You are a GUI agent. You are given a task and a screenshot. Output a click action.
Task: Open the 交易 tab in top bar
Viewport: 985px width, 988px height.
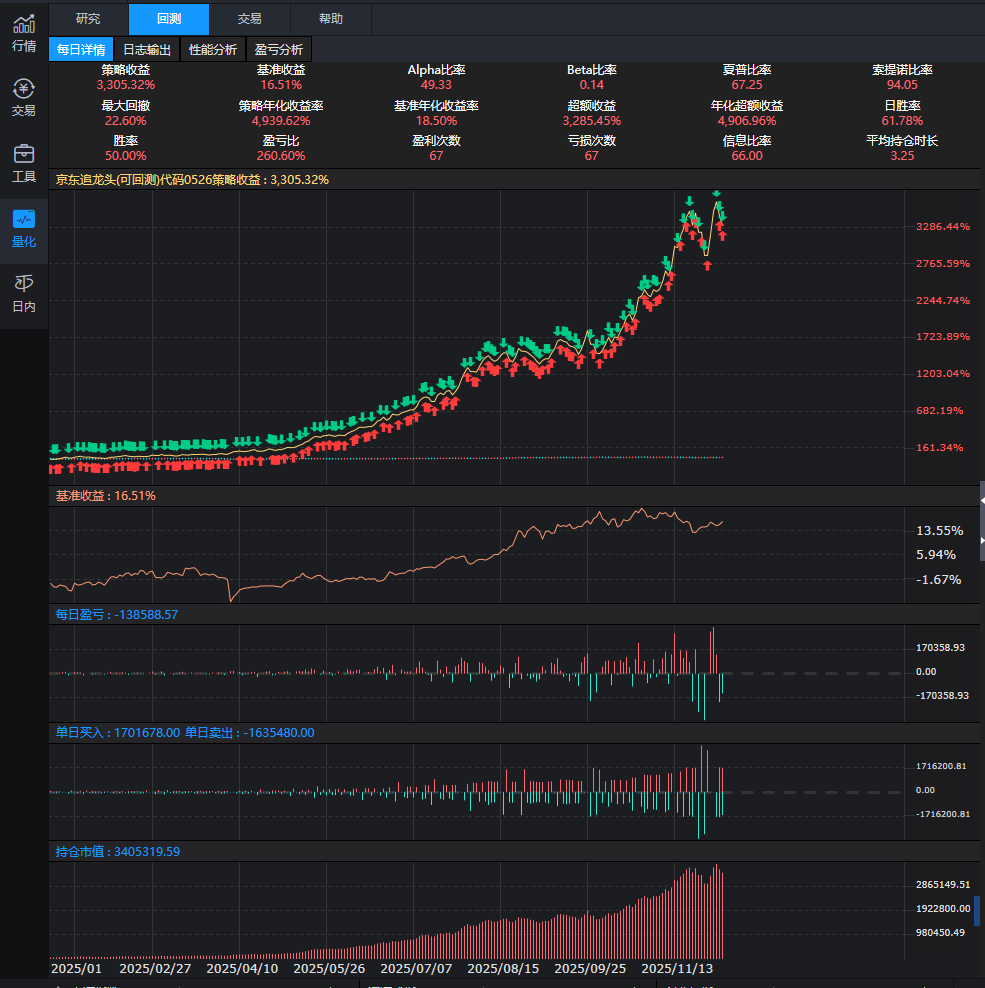250,19
